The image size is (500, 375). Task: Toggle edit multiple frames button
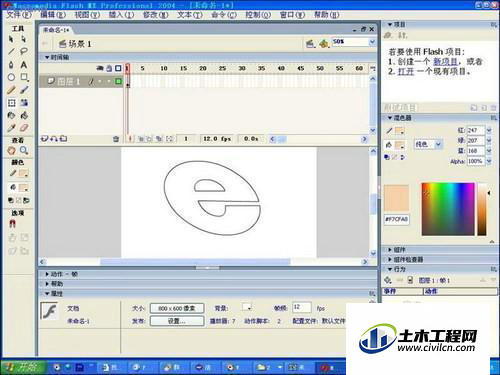coord(159,139)
